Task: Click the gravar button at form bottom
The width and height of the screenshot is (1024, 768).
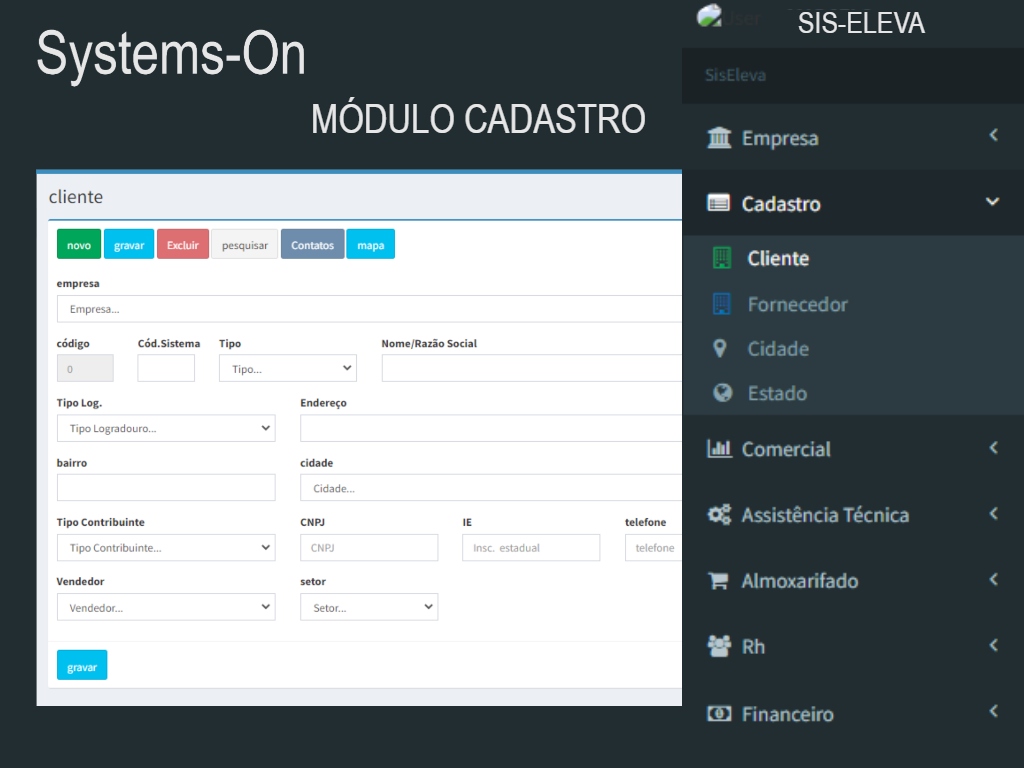Action: click(82, 665)
